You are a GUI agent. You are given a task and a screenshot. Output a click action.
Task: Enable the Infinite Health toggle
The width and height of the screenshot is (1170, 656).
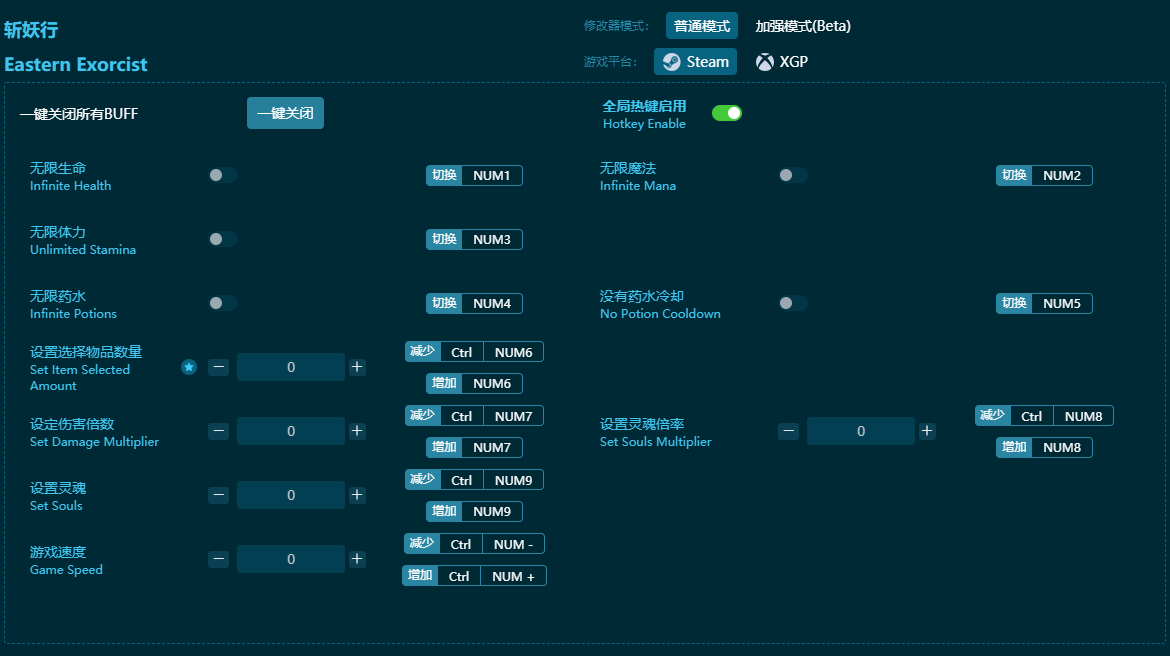pyautogui.click(x=223, y=175)
